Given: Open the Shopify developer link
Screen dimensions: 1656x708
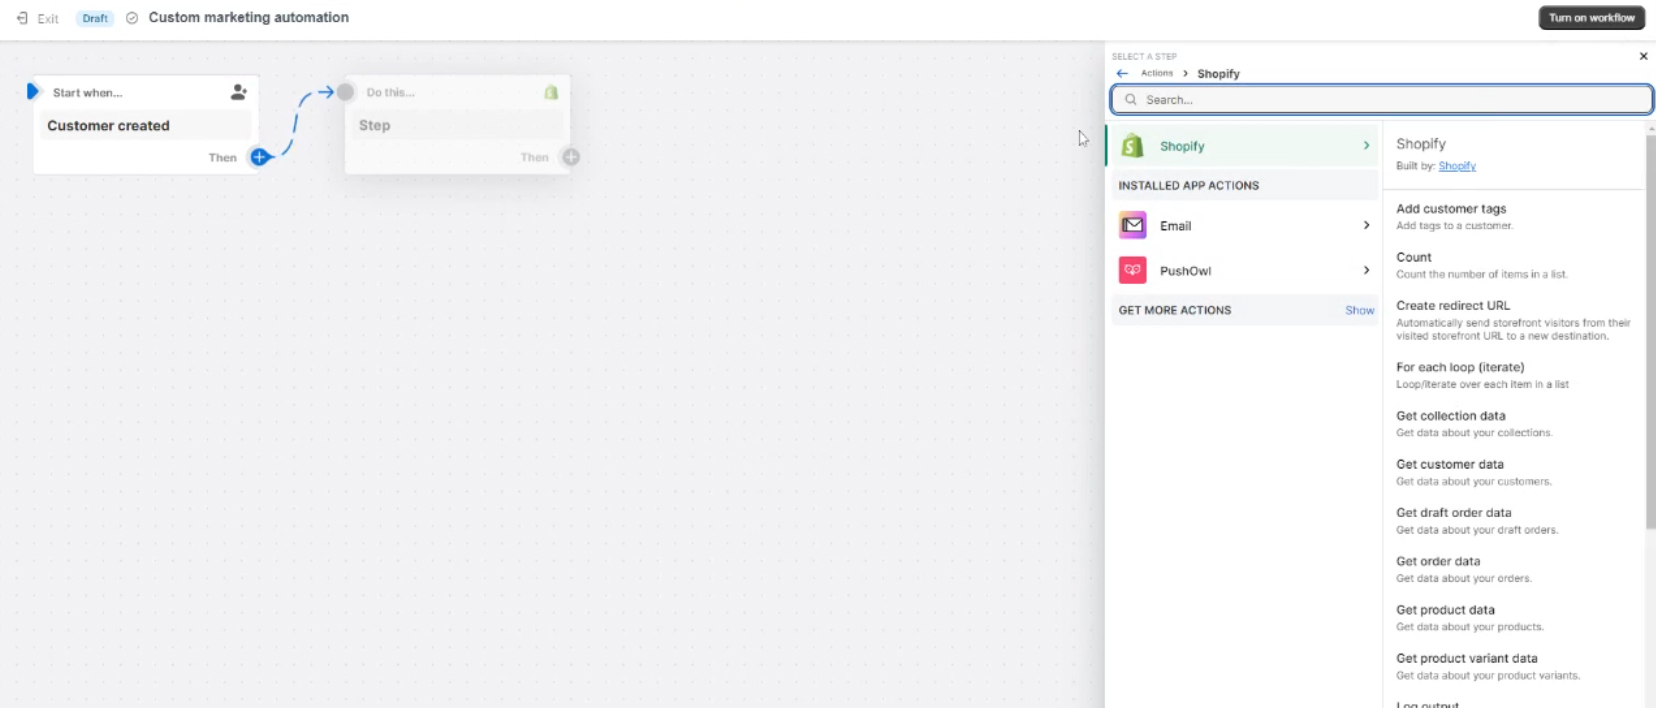Looking at the screenshot, I should [1456, 166].
